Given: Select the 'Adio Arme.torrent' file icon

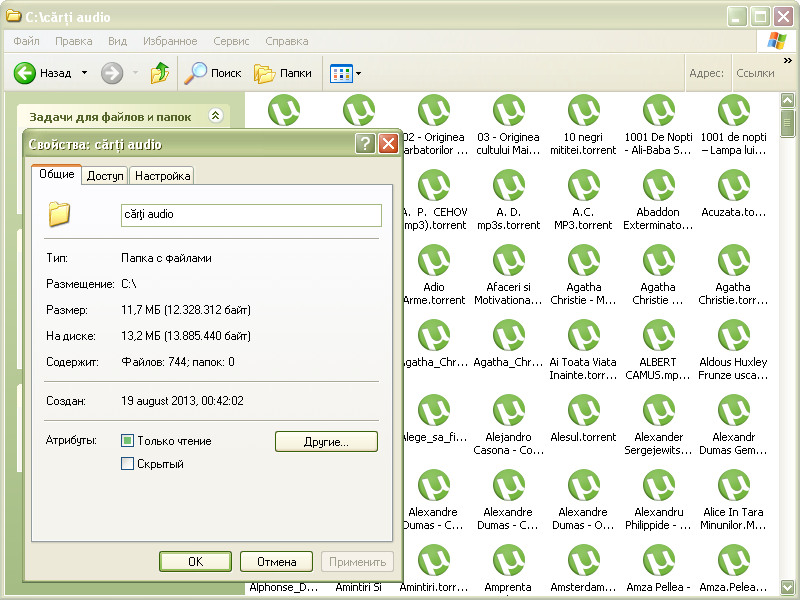Looking at the screenshot, I should pos(434,260).
